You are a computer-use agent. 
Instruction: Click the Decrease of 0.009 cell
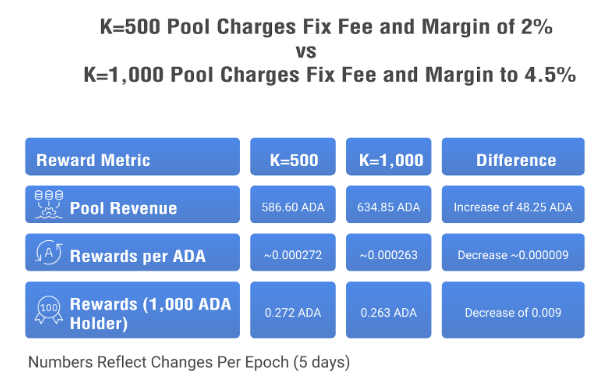[x=513, y=310]
